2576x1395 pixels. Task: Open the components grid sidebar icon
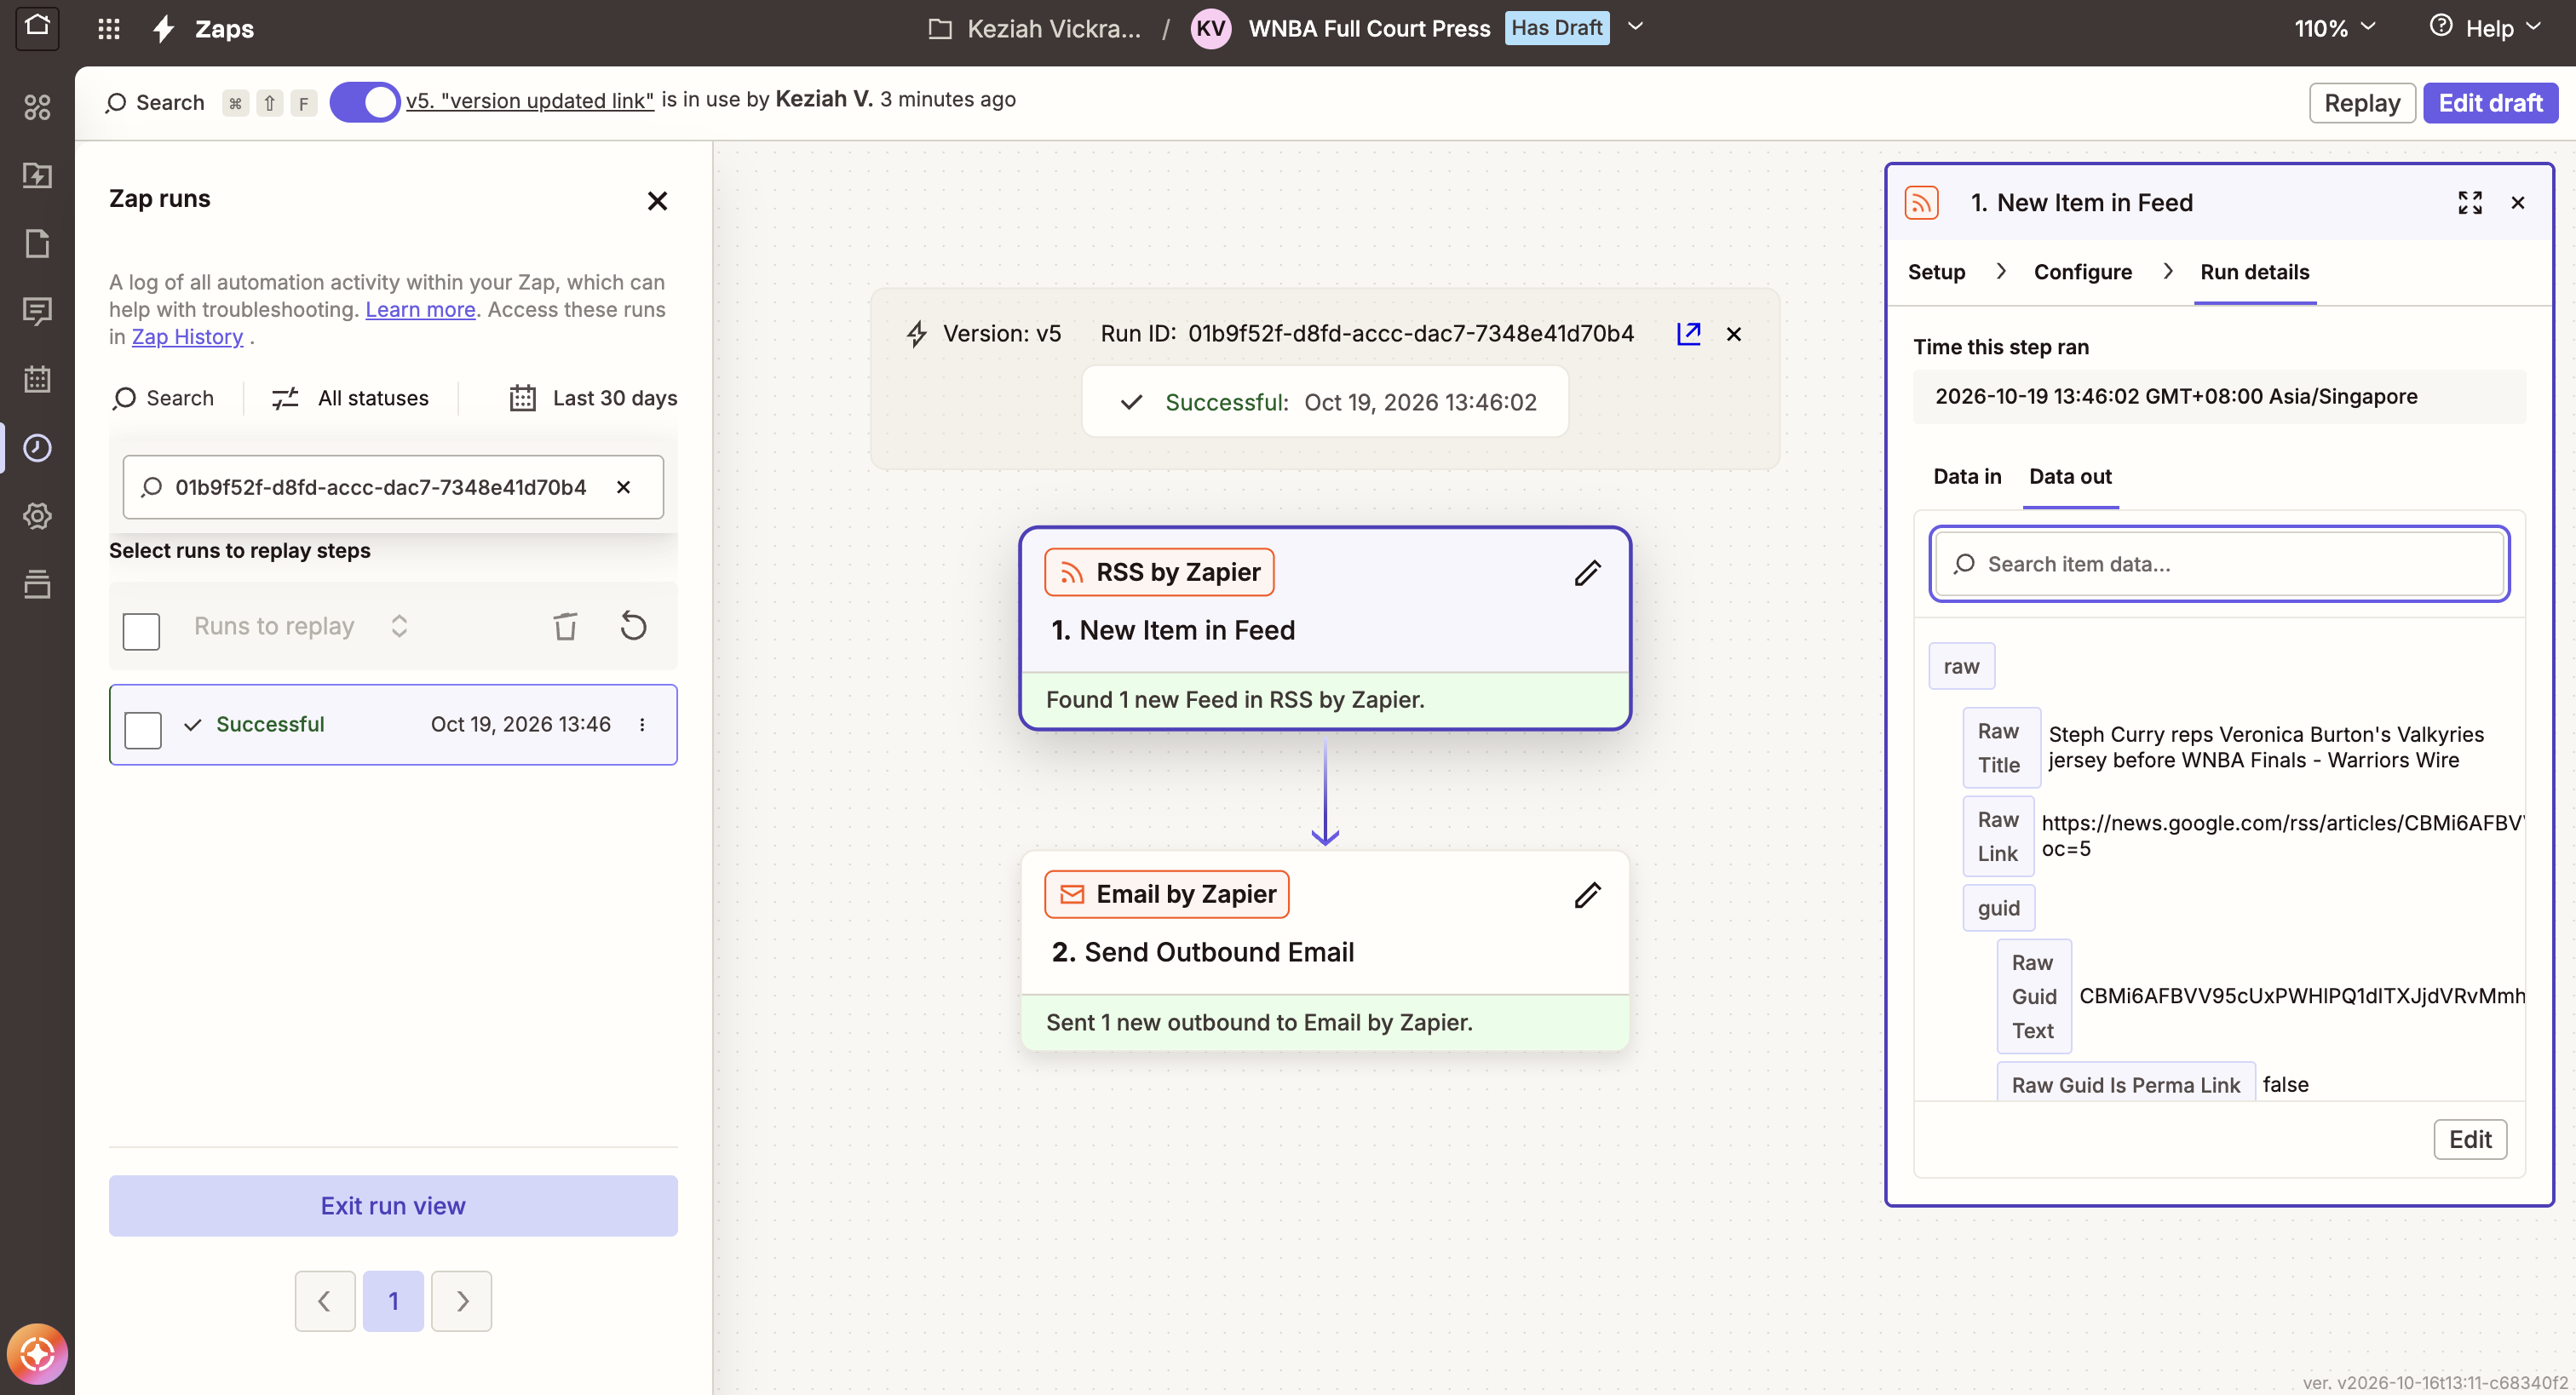point(37,106)
